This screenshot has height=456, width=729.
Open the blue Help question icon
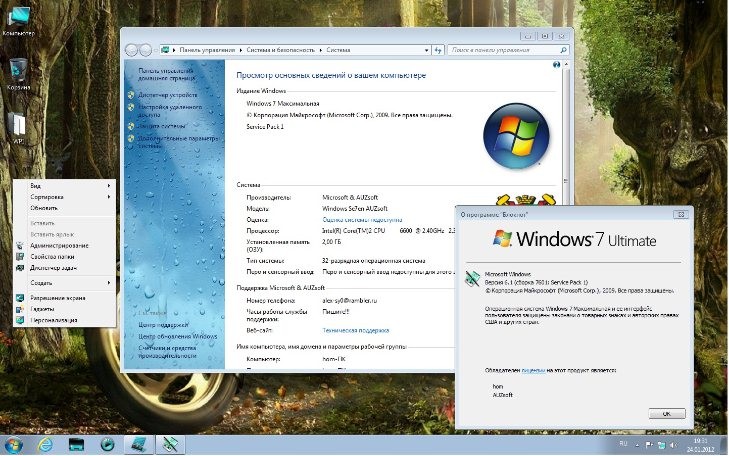[x=557, y=65]
